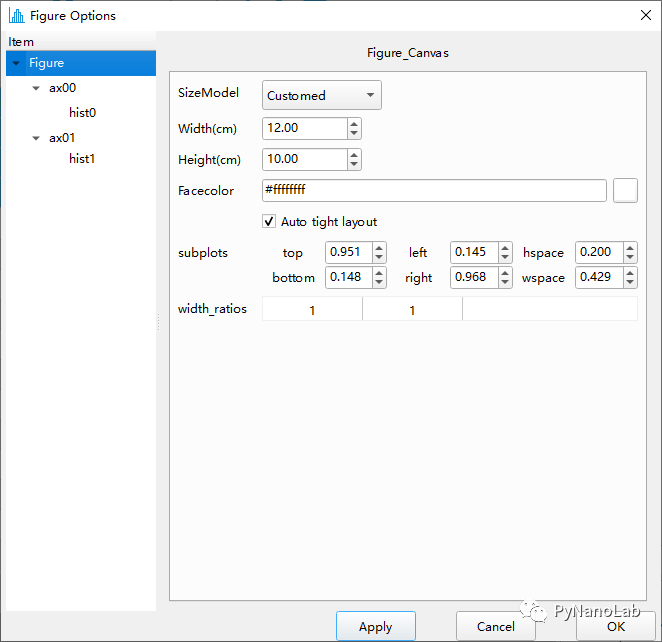Close the Figure Options dialog
This screenshot has width=662, height=642.
[x=646, y=15]
